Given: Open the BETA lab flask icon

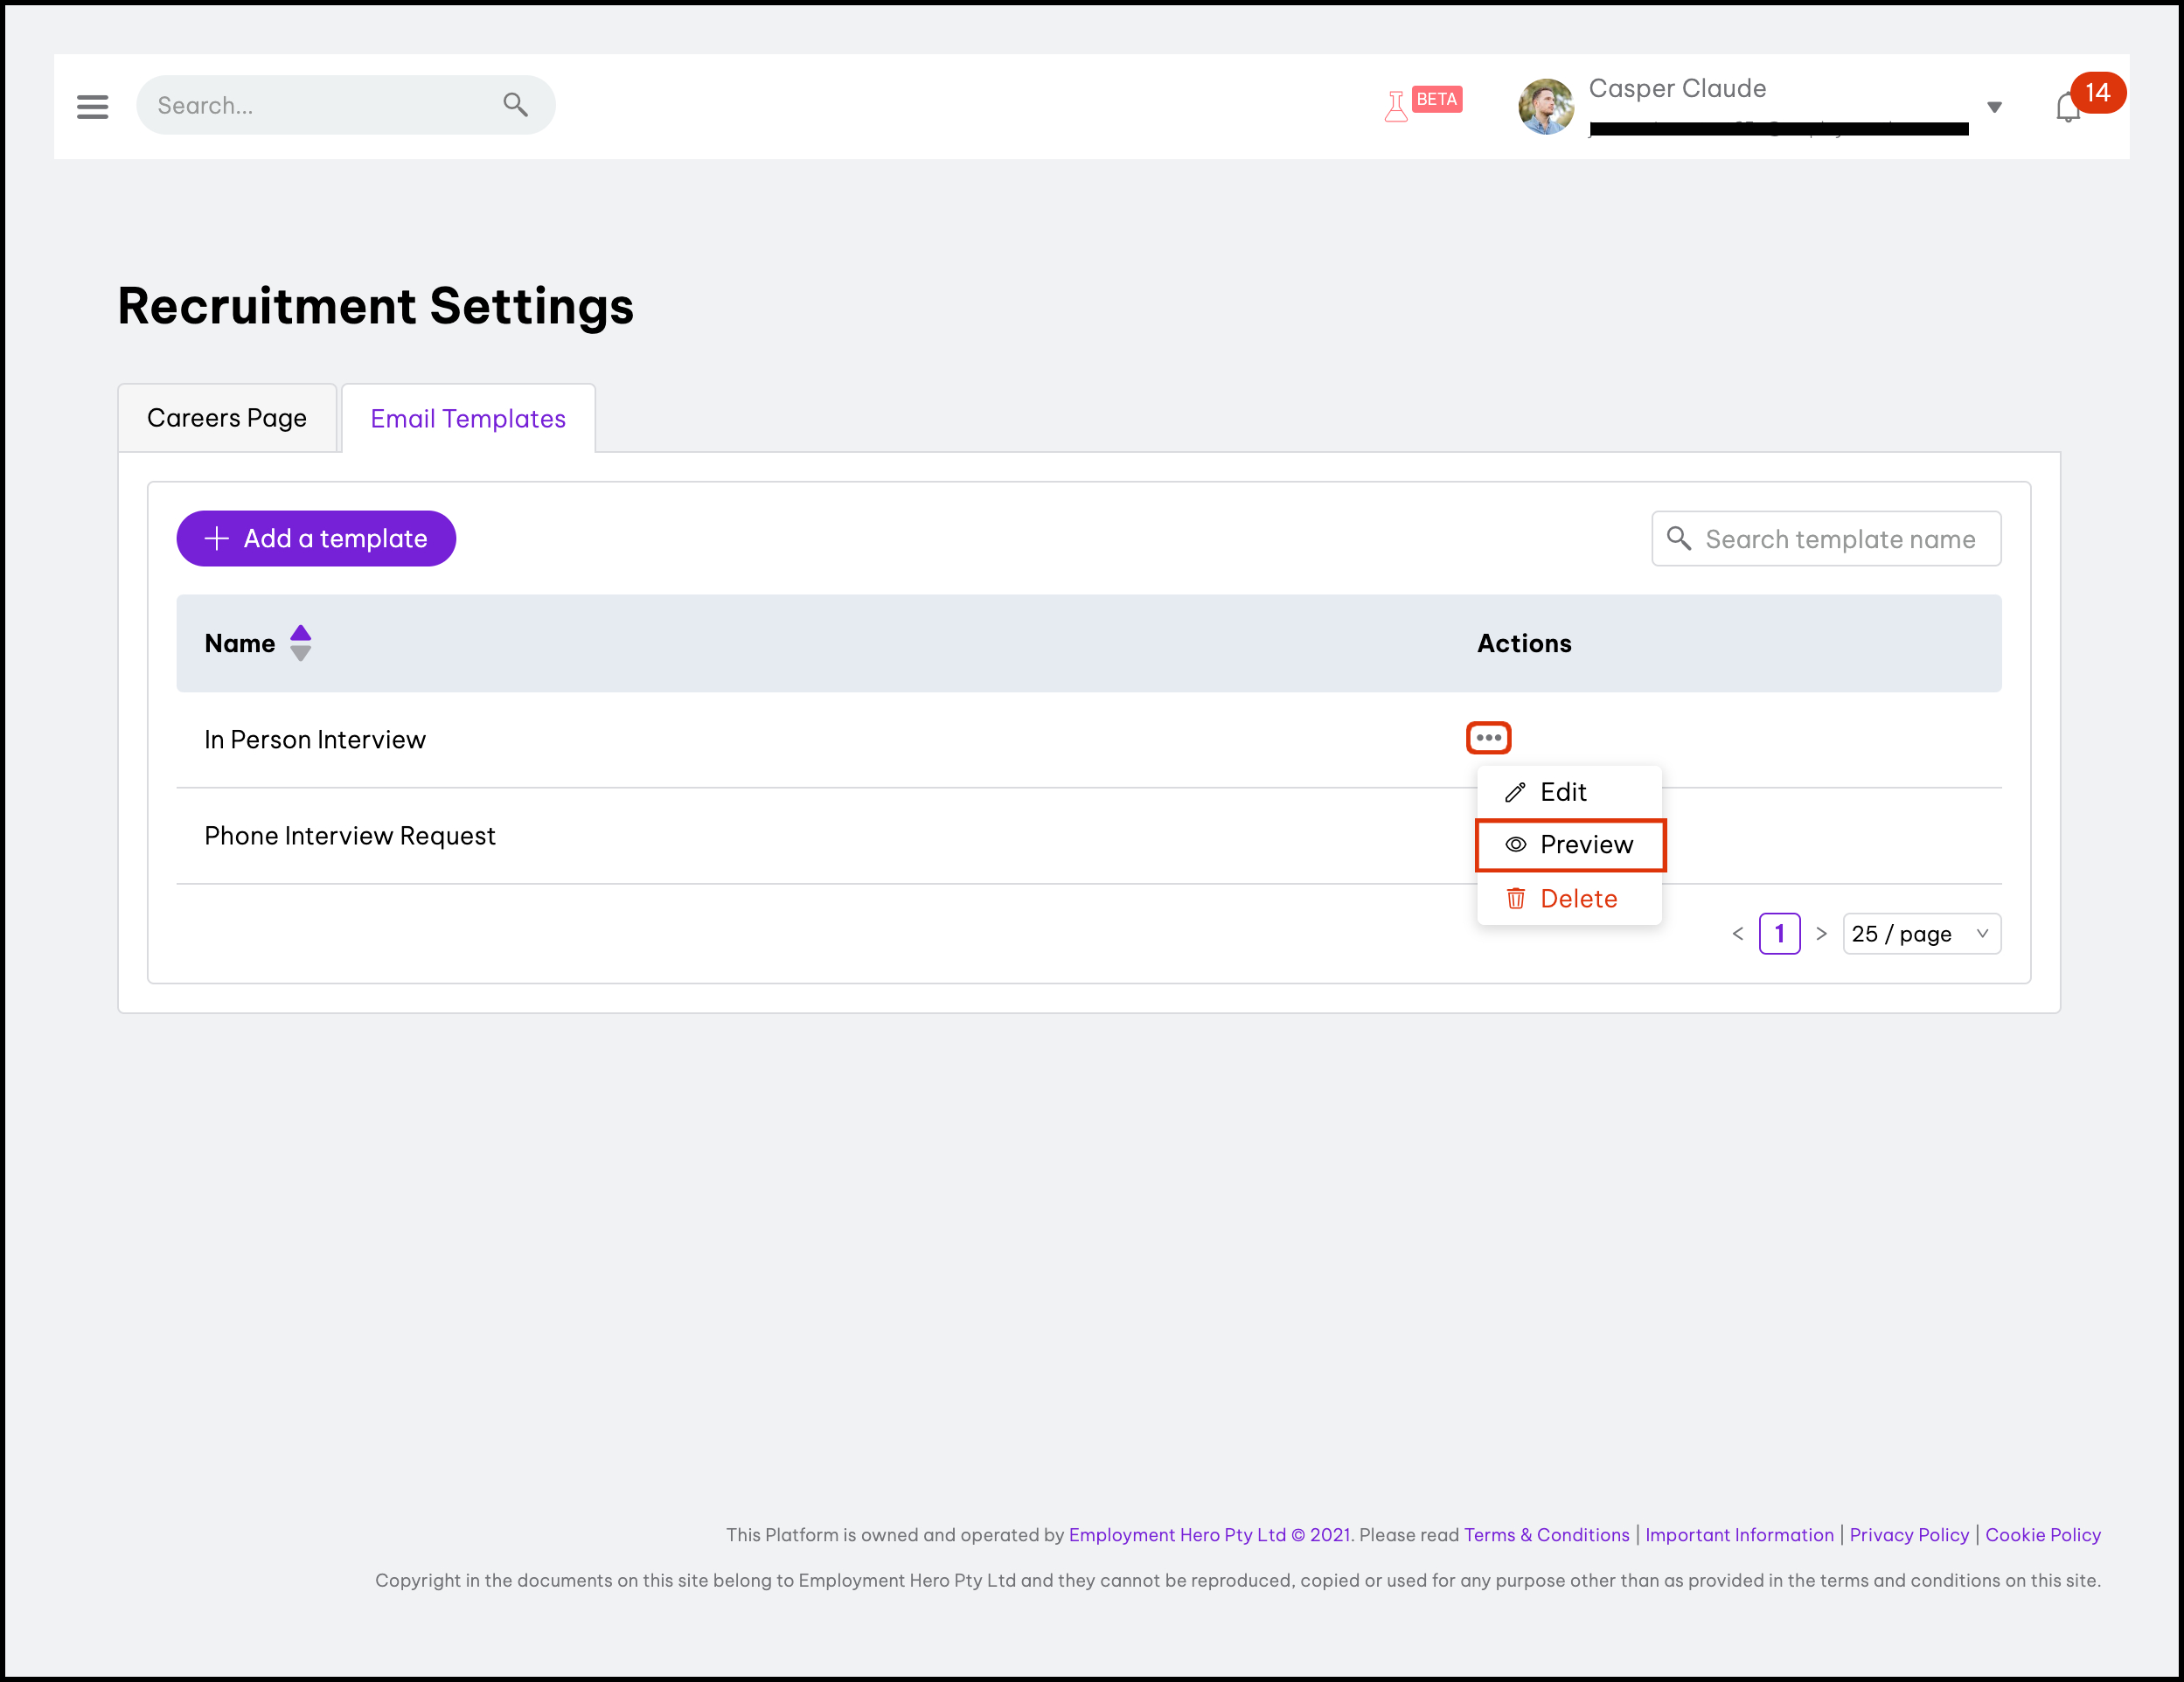Looking at the screenshot, I should [1396, 105].
